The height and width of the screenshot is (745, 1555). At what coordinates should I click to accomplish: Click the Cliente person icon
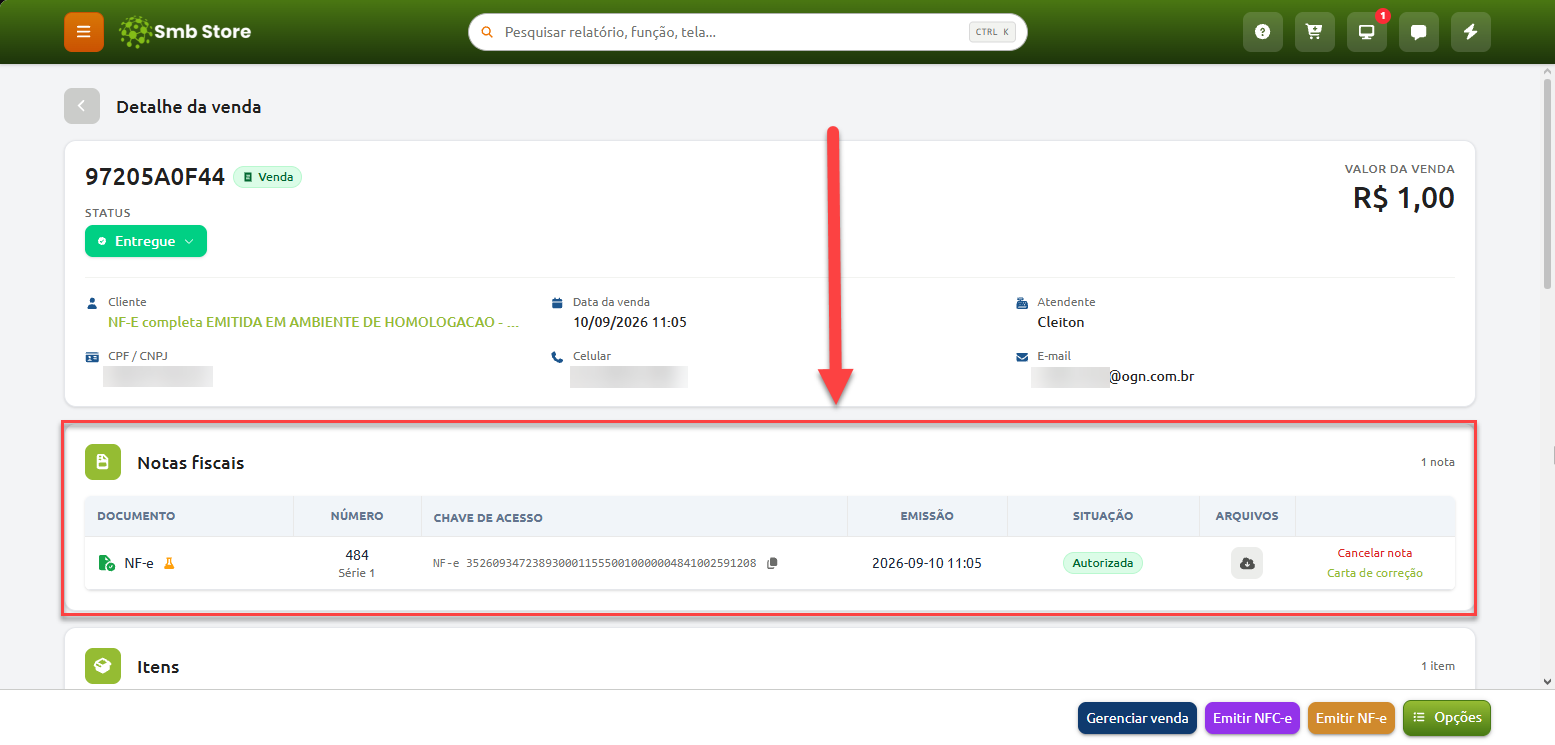(92, 302)
